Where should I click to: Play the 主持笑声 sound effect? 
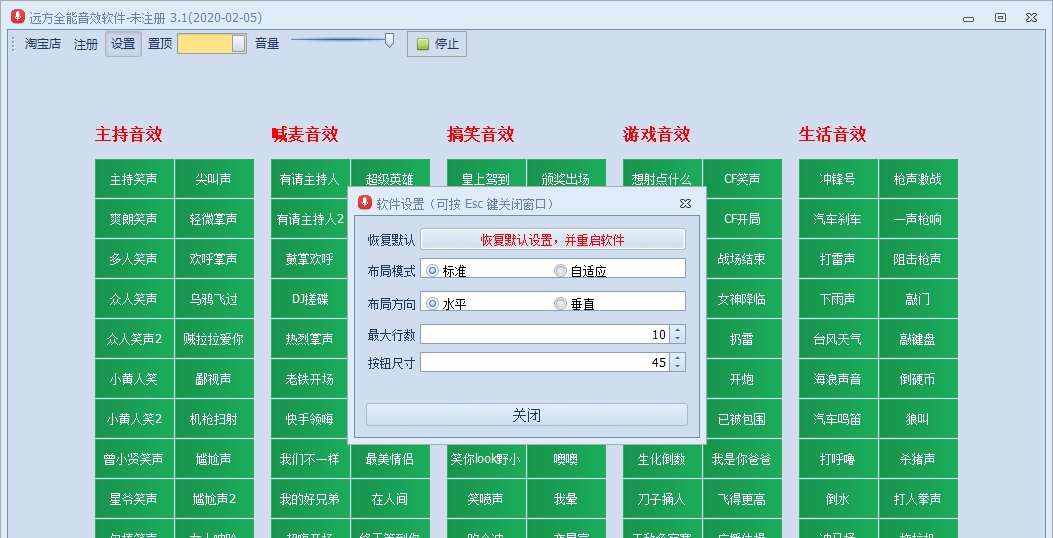pyautogui.click(x=134, y=179)
